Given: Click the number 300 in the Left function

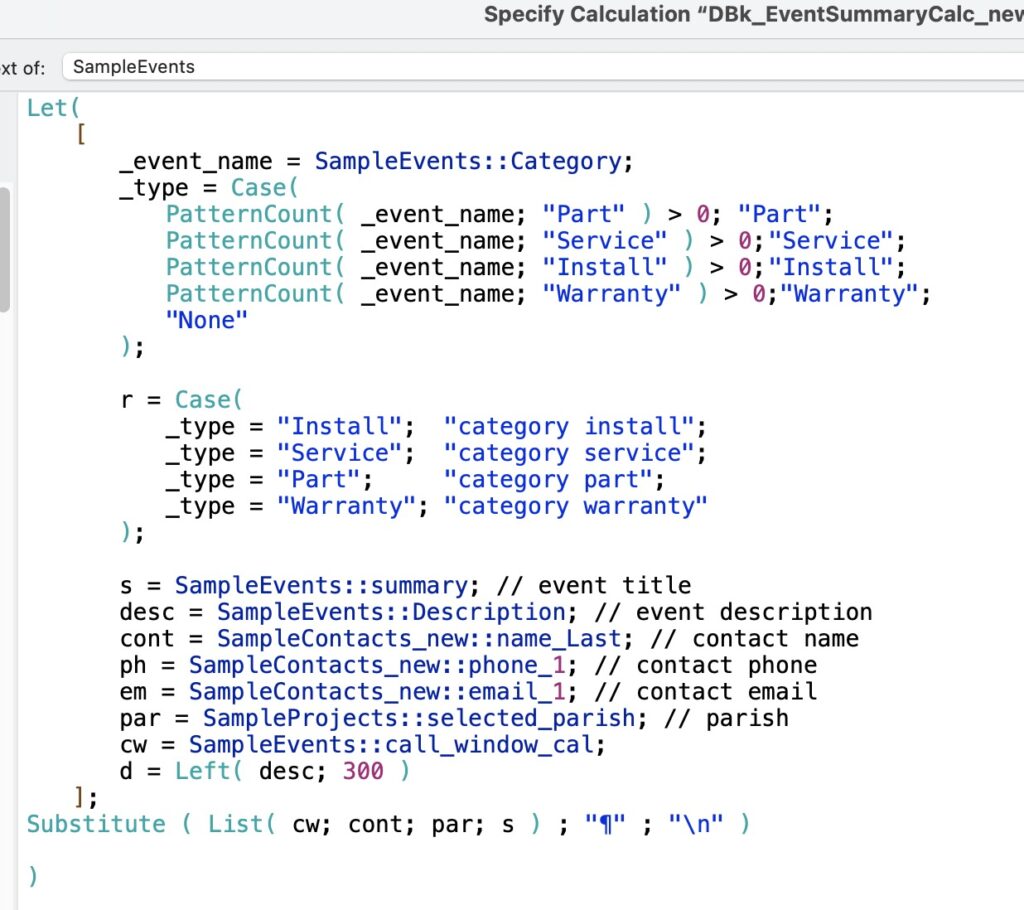Looking at the screenshot, I should 362,771.
